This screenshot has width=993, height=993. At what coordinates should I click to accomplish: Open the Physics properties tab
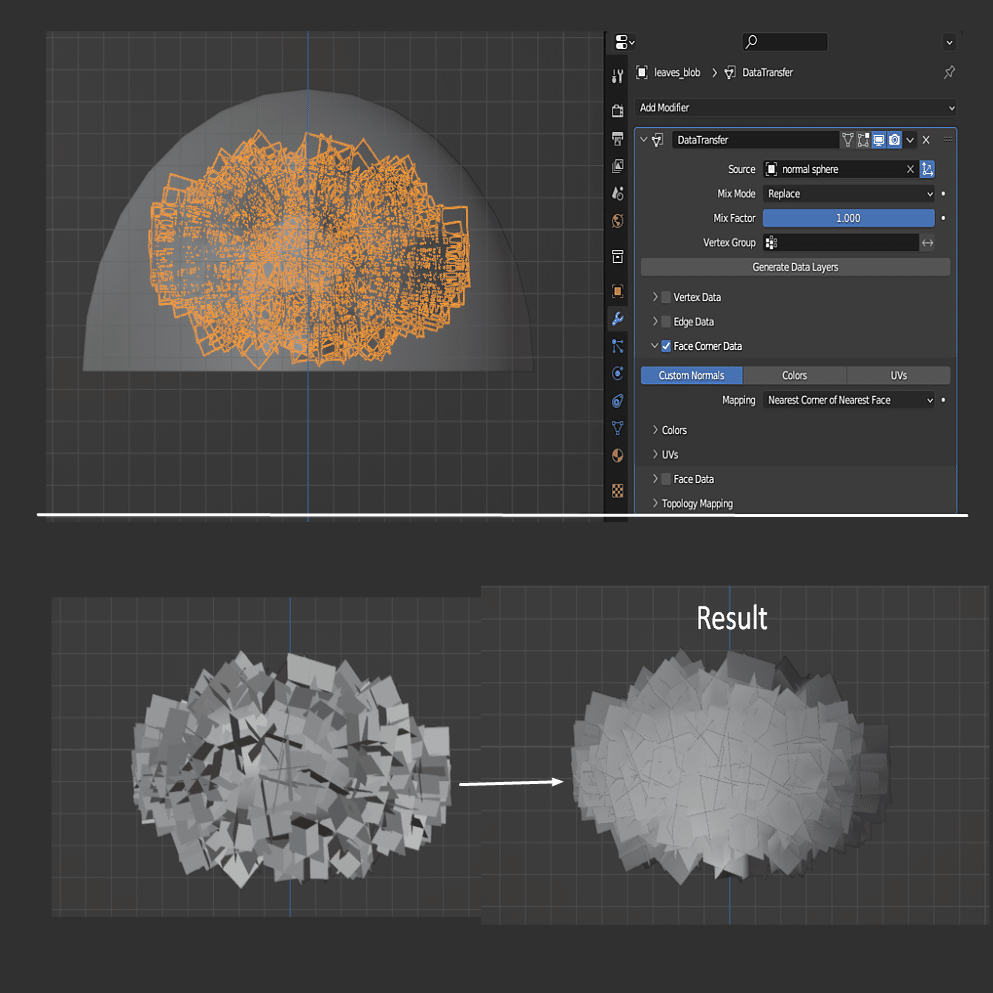[x=617, y=373]
